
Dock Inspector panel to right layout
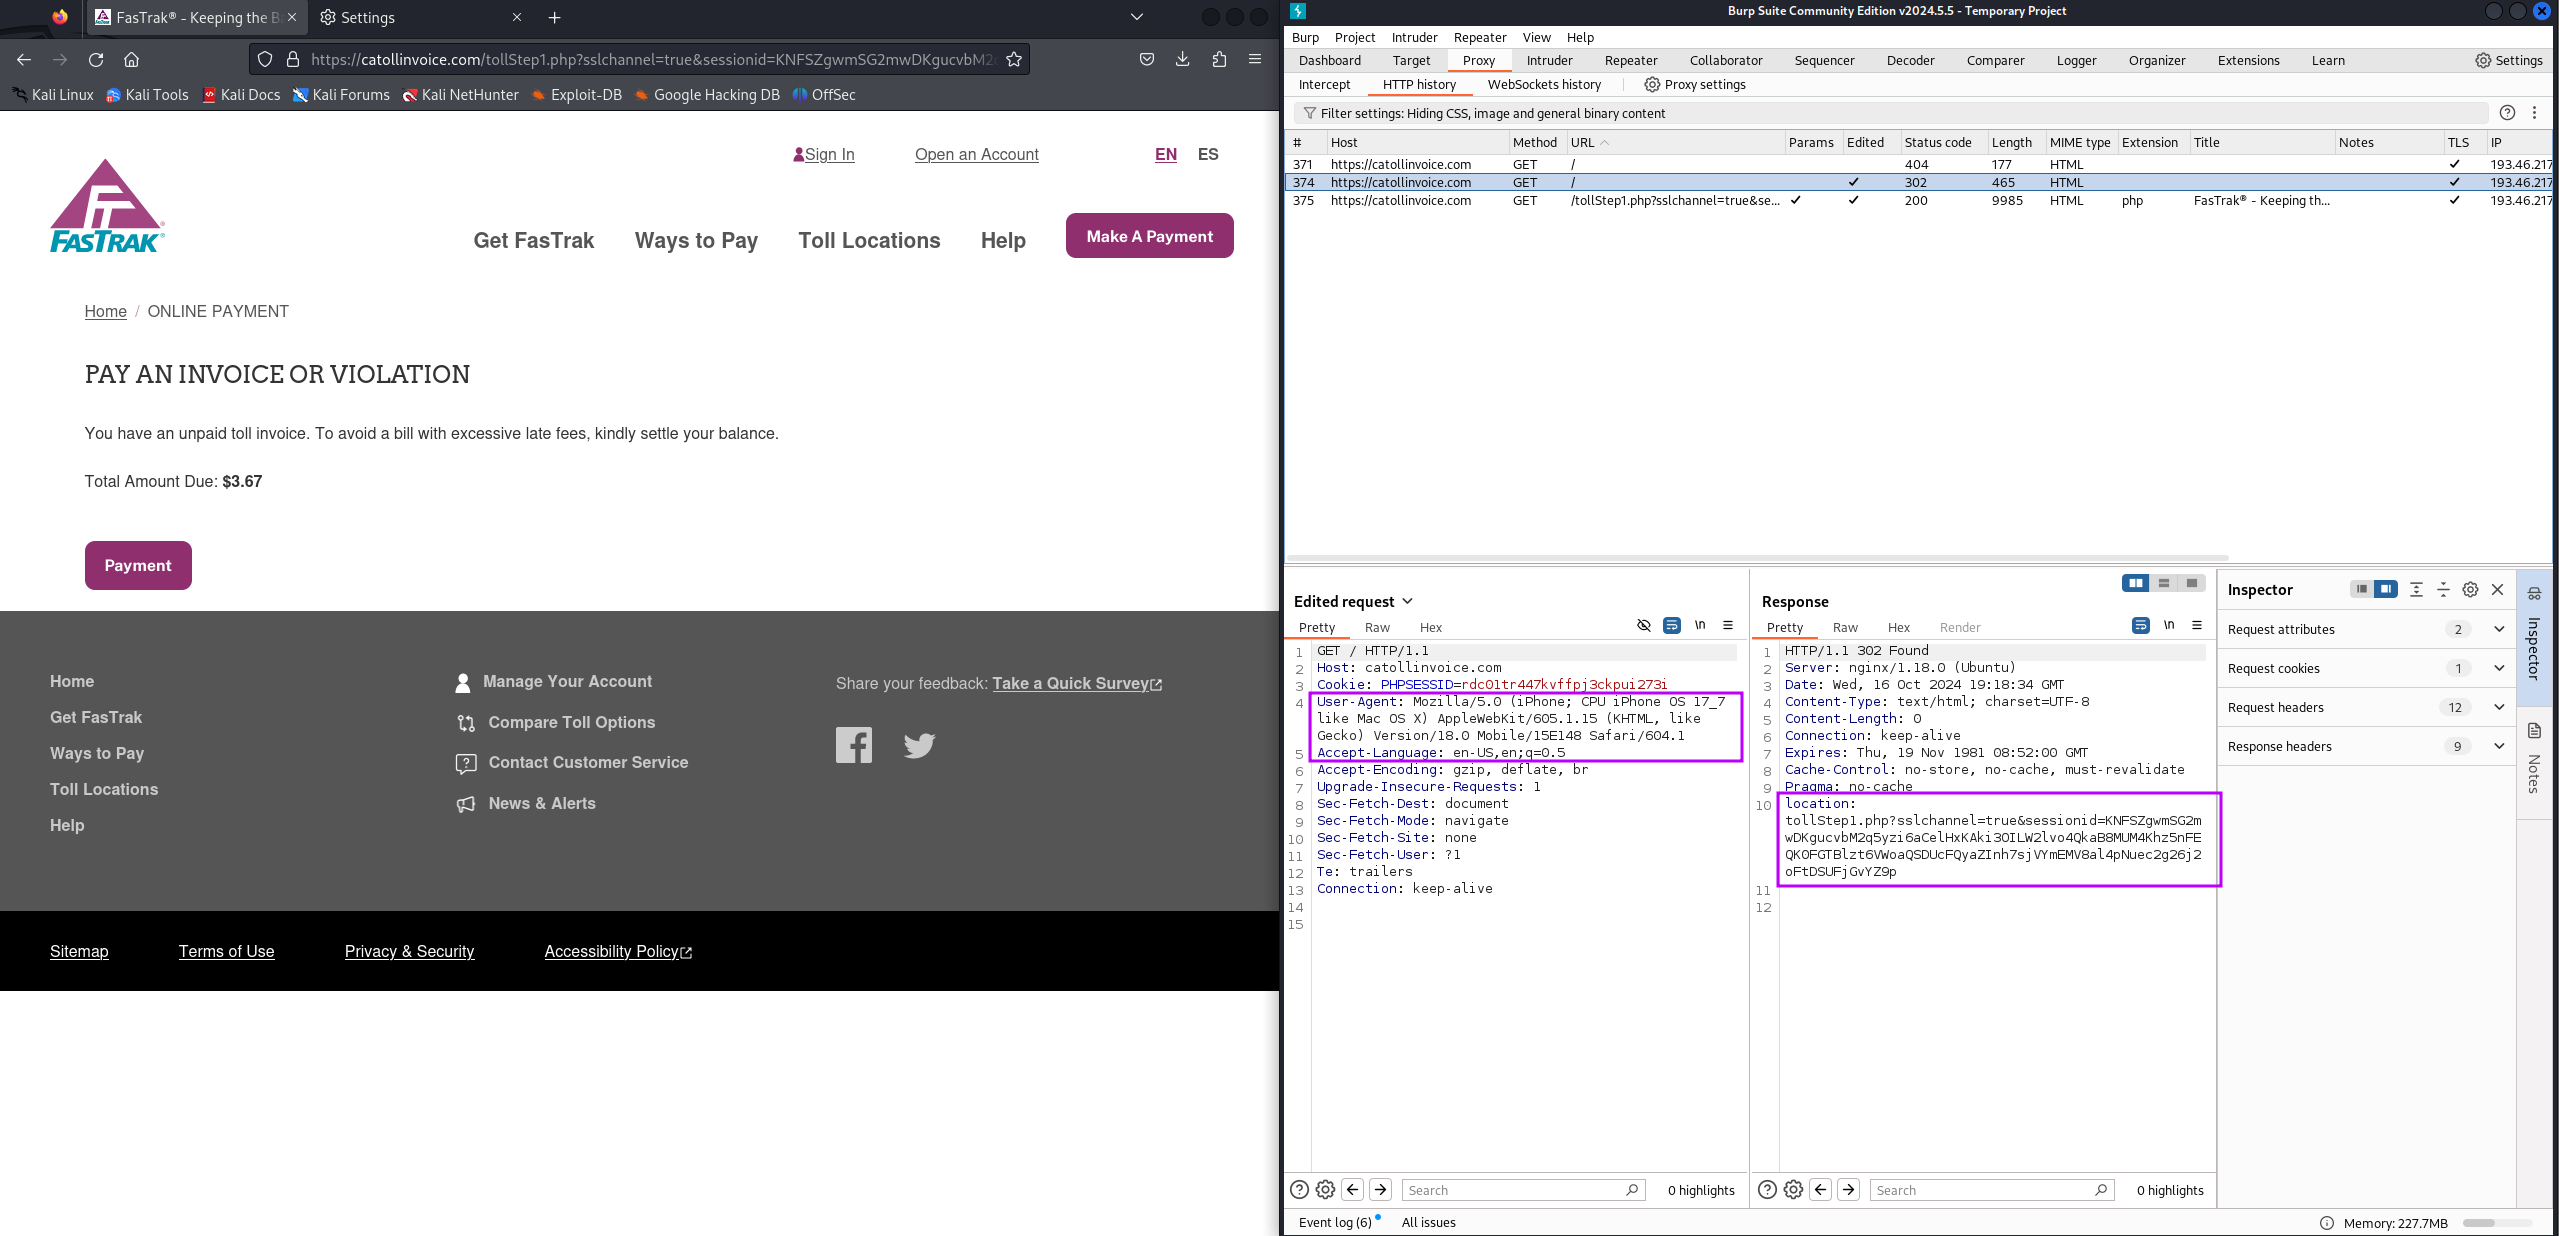click(2386, 589)
